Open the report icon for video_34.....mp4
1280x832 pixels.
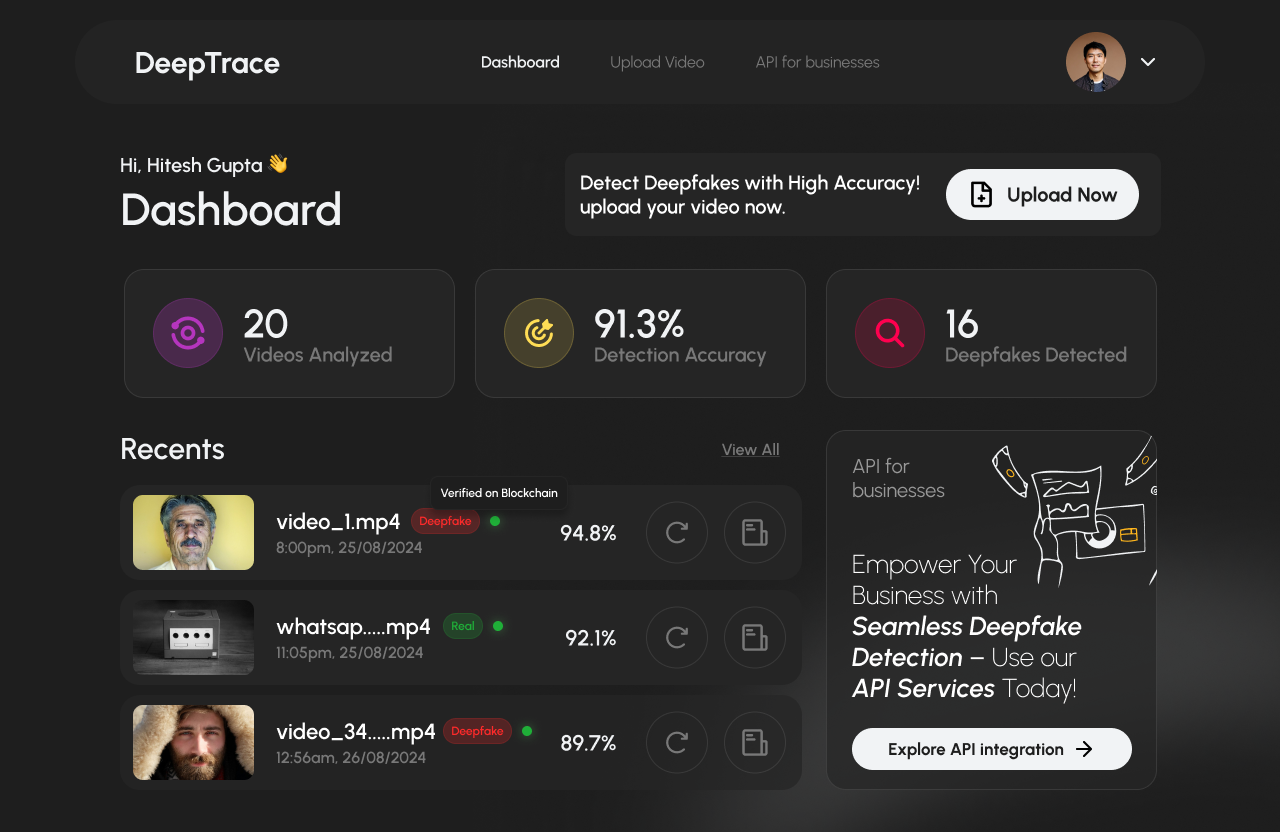tap(755, 742)
